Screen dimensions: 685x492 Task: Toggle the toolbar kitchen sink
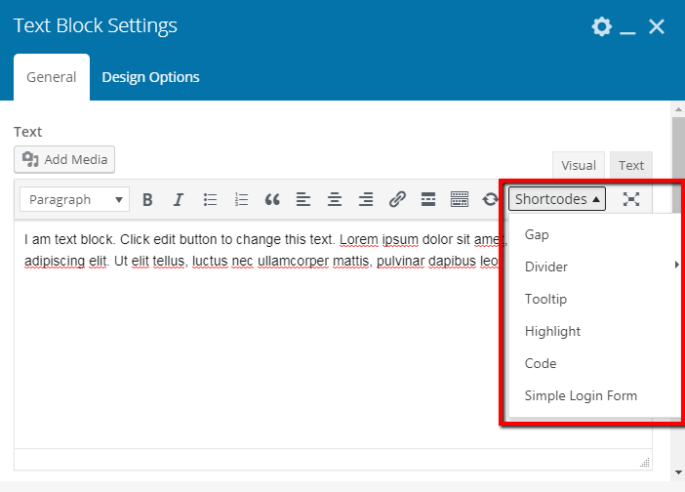click(x=459, y=200)
